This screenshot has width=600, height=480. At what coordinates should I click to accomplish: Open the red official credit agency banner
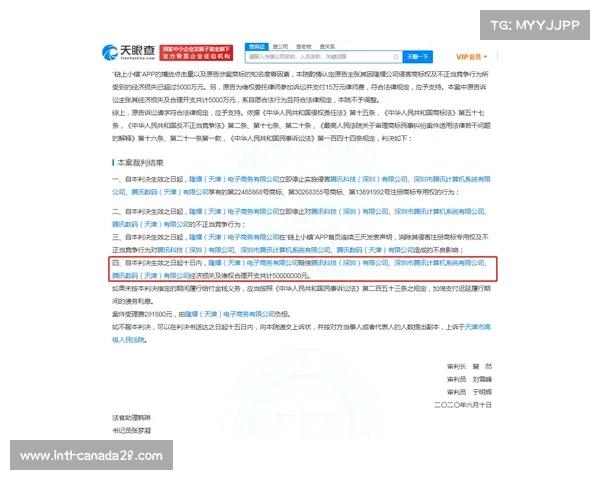[x=196, y=52]
